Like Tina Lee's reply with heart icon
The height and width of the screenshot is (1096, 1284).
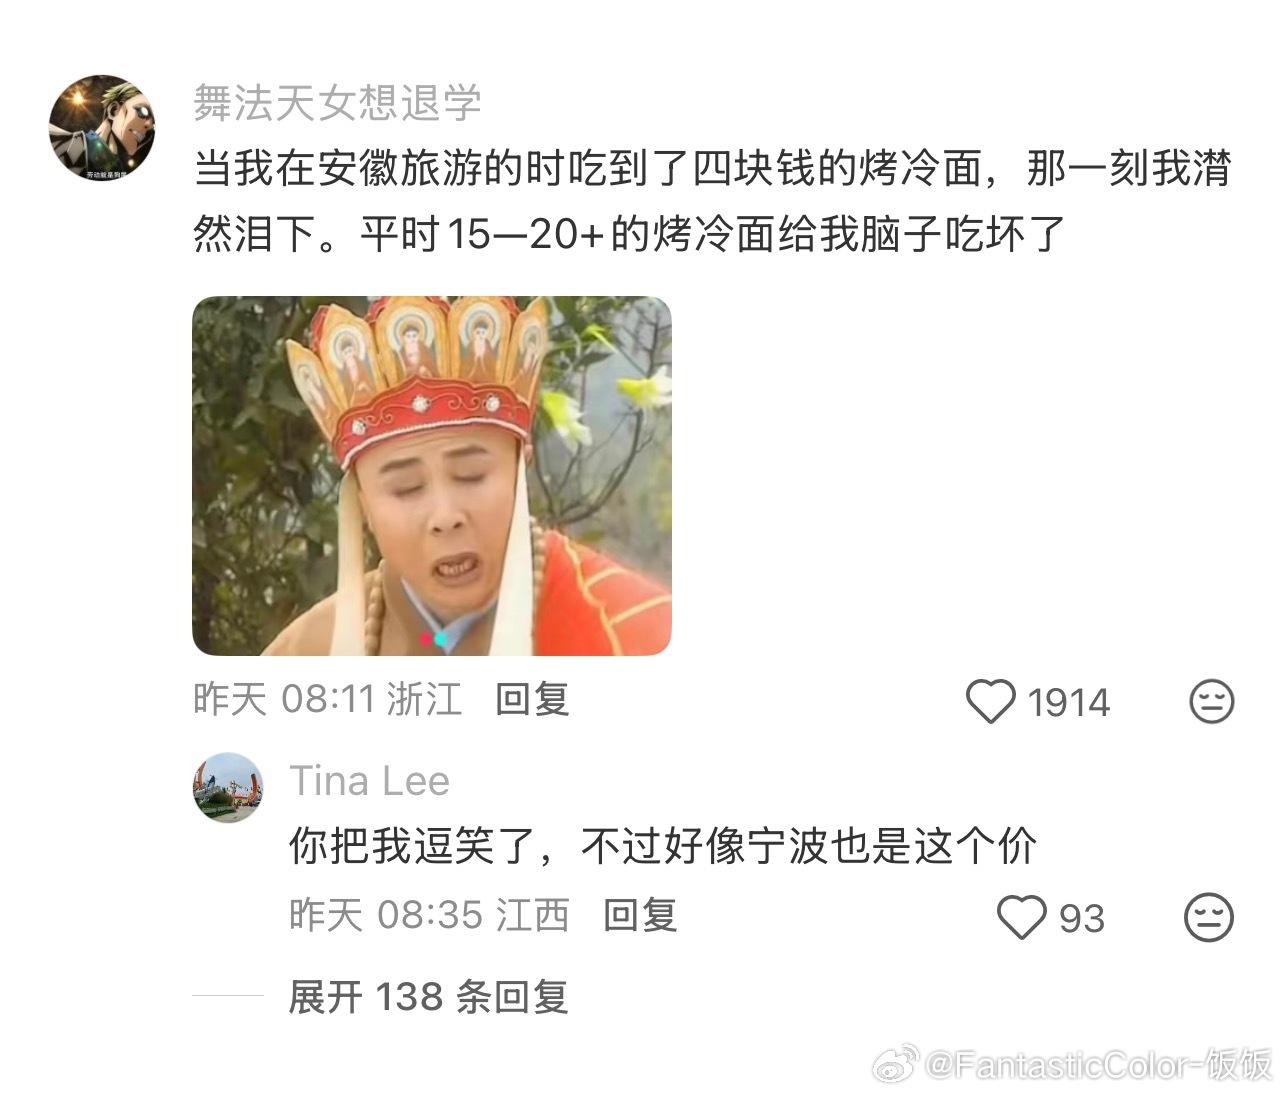coord(1022,916)
